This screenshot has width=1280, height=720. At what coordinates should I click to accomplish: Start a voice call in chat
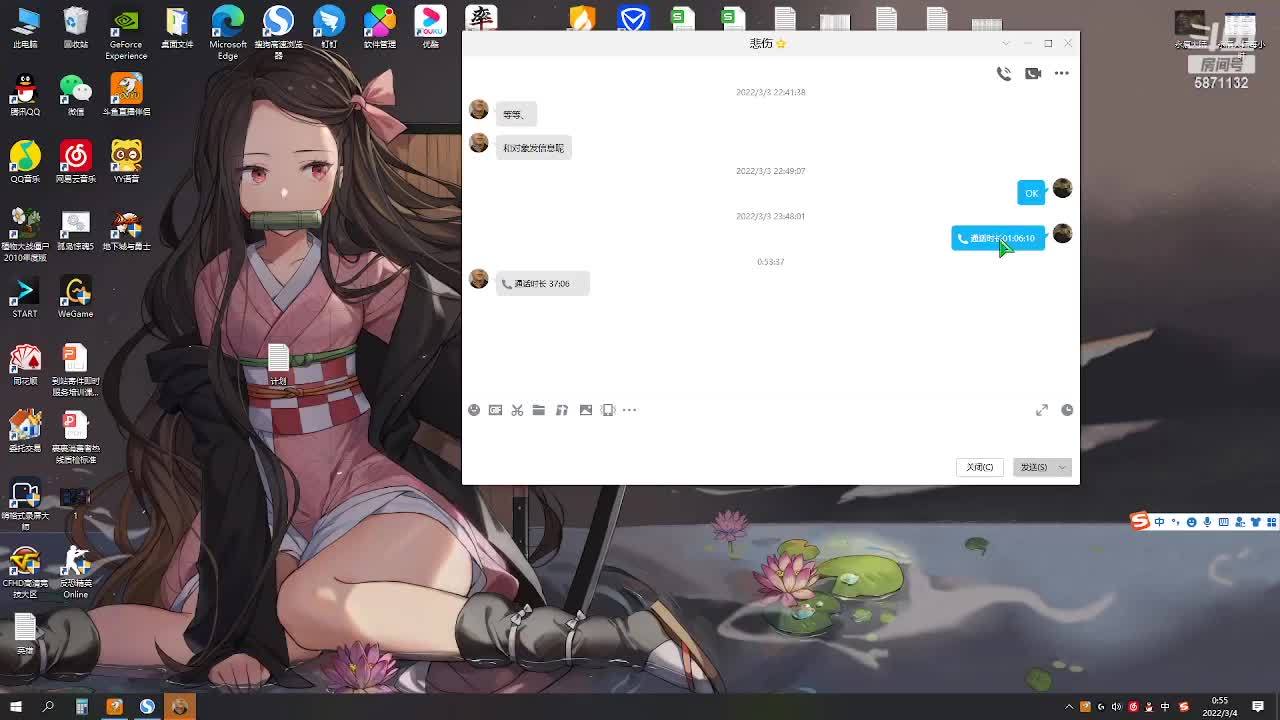coord(1003,73)
